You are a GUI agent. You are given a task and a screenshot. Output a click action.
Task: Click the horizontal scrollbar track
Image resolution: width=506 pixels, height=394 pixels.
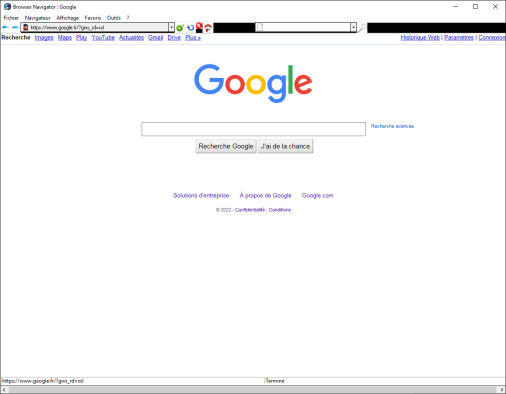[253, 390]
